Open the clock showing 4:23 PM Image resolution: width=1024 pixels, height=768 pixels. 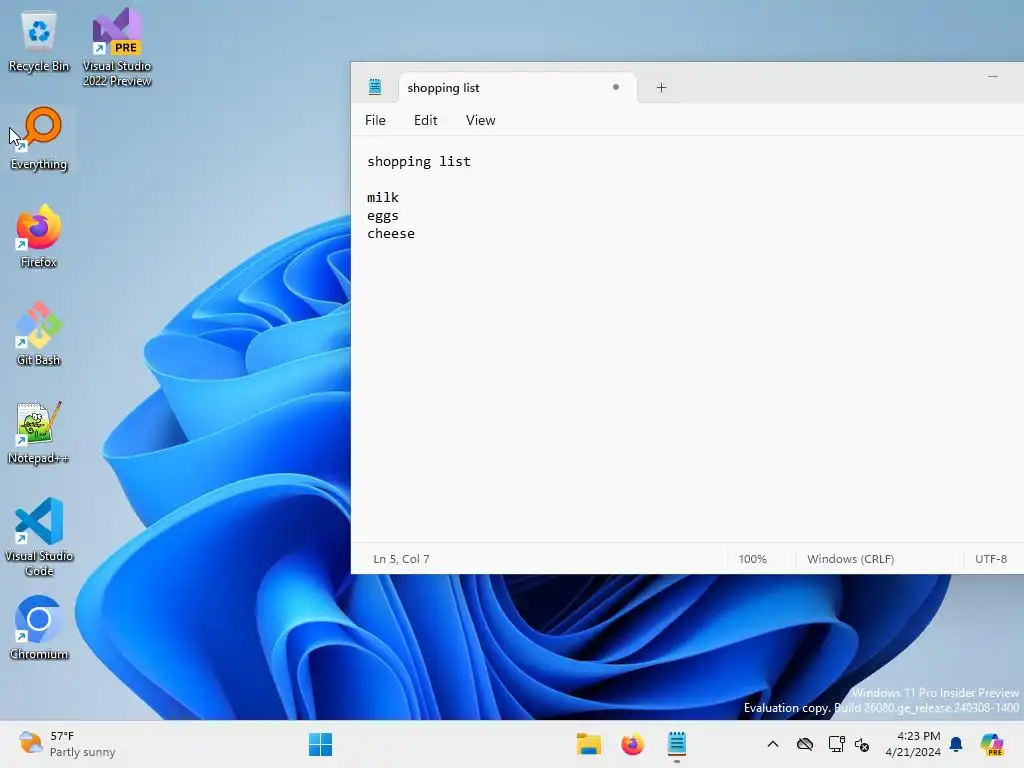[912, 744]
